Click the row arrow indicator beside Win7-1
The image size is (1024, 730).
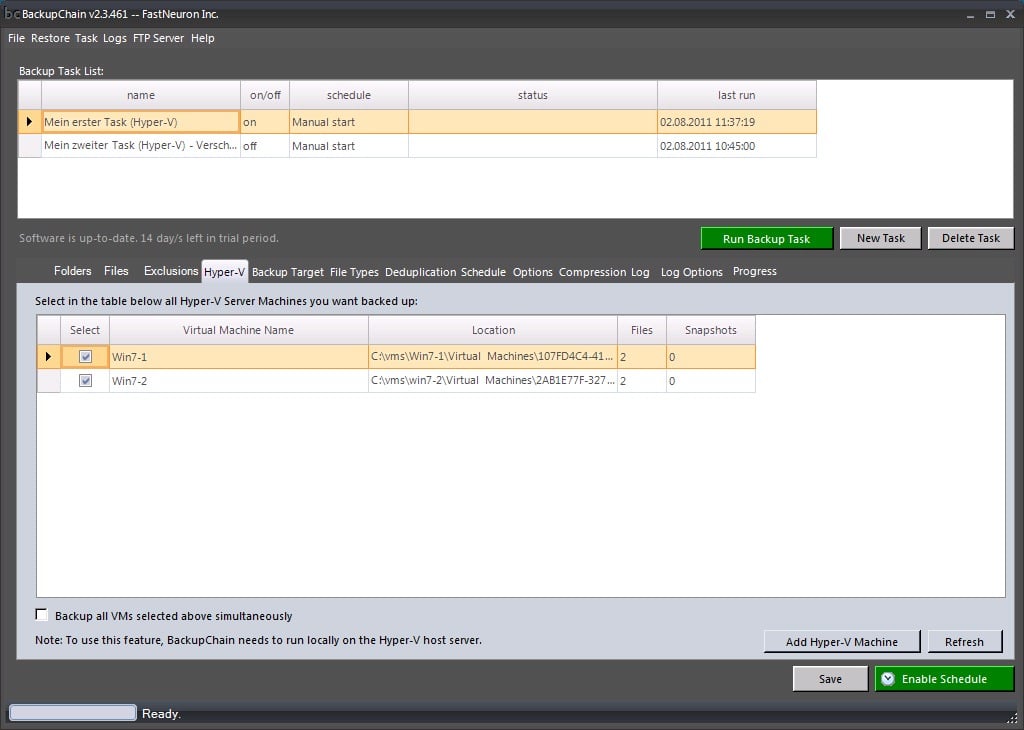(x=48, y=357)
